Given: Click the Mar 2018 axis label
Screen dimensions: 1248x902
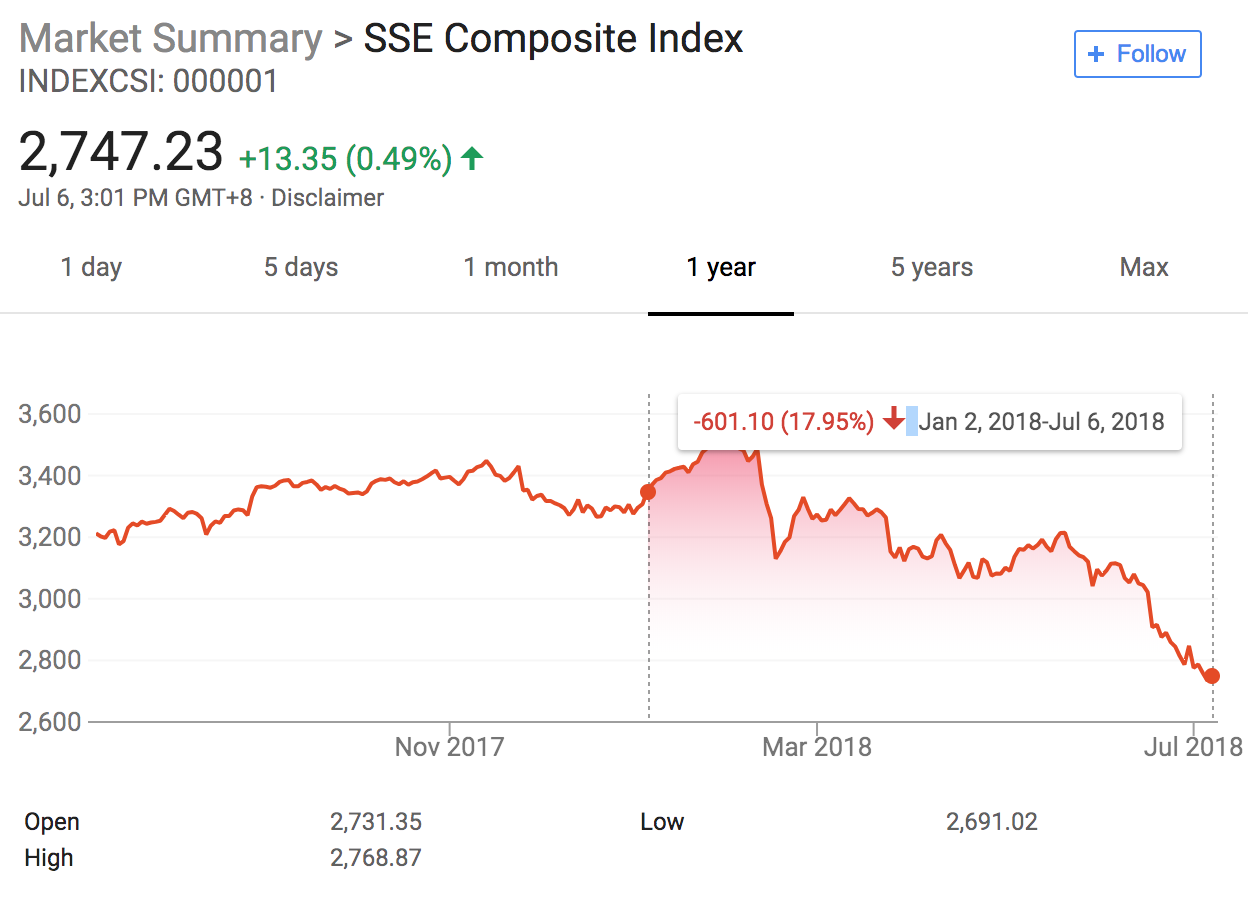Looking at the screenshot, I should tap(817, 747).
